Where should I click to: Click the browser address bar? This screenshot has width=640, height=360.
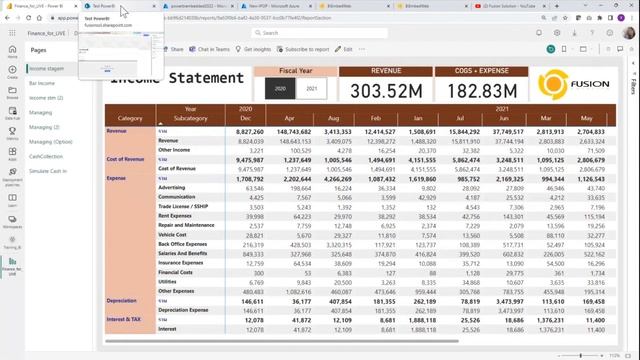coord(294,18)
